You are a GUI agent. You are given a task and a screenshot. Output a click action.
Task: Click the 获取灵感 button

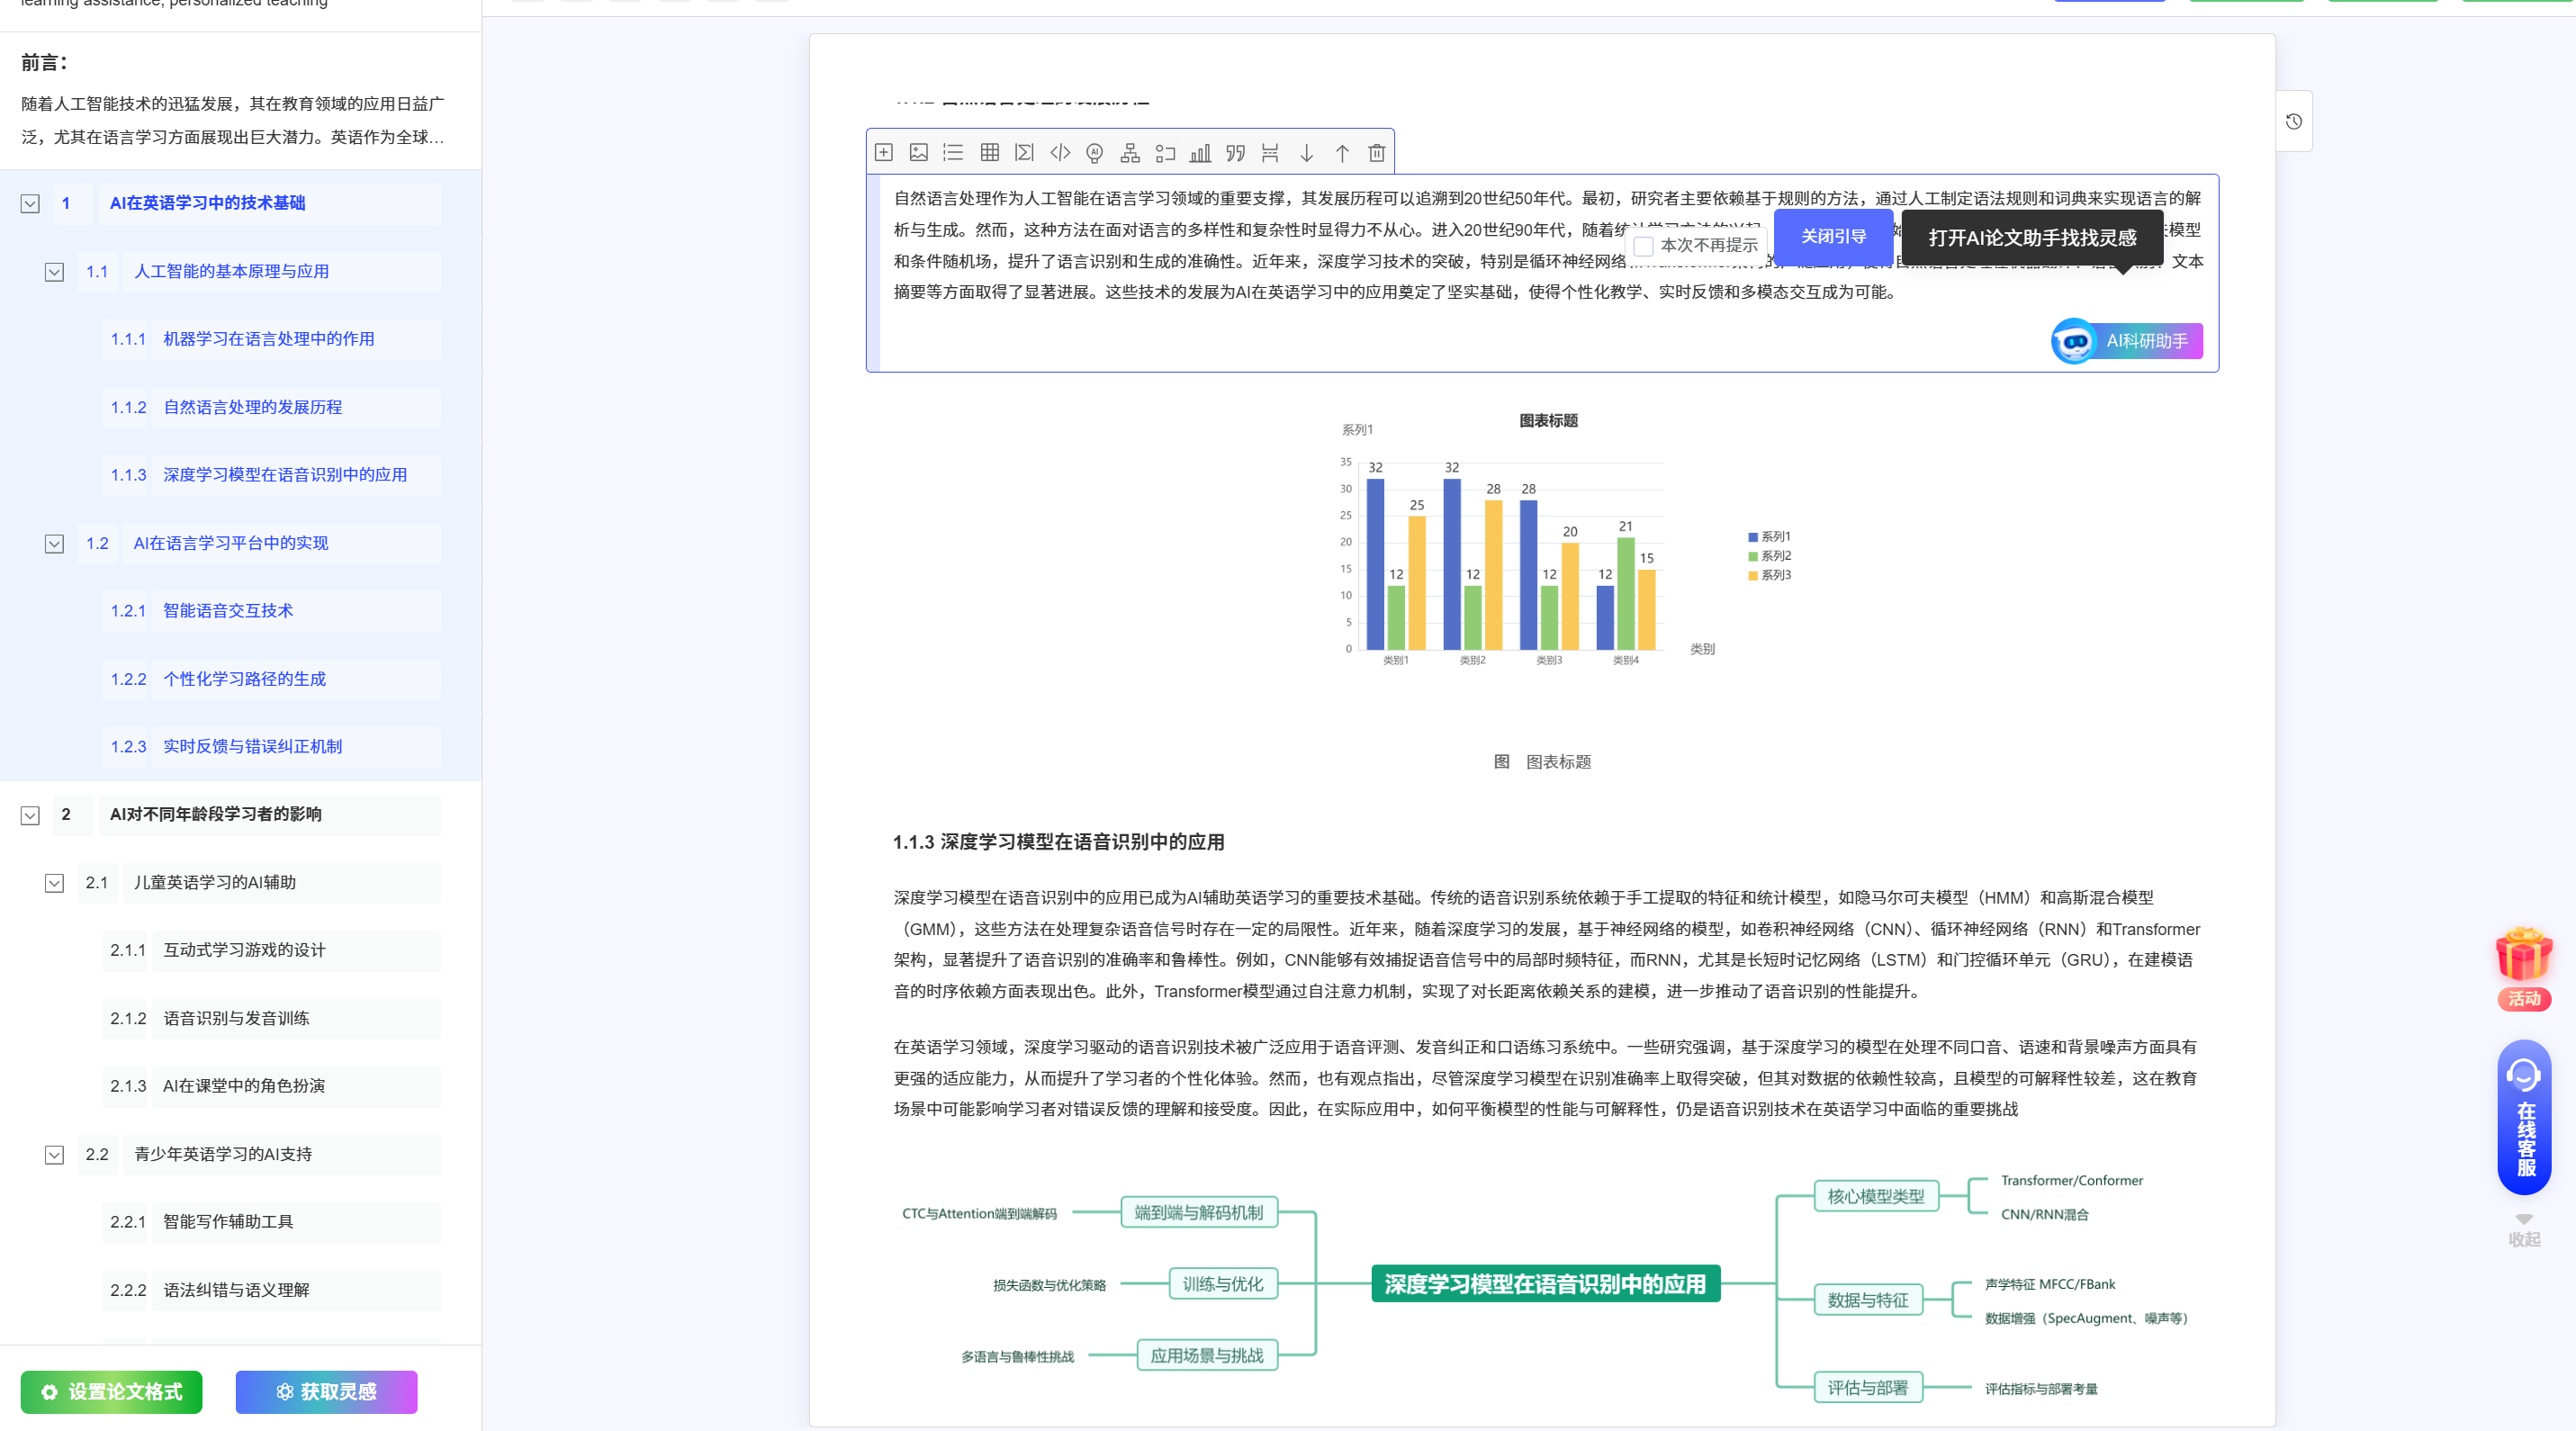tap(326, 1392)
